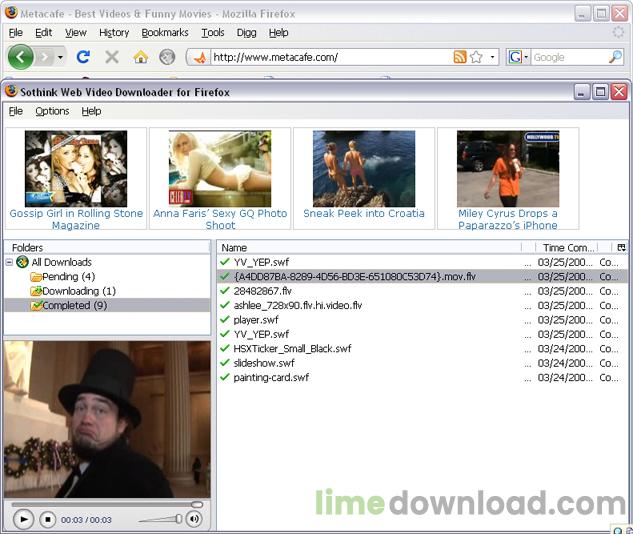Select painting-card.swf file
The height and width of the screenshot is (534, 633).
422,378
